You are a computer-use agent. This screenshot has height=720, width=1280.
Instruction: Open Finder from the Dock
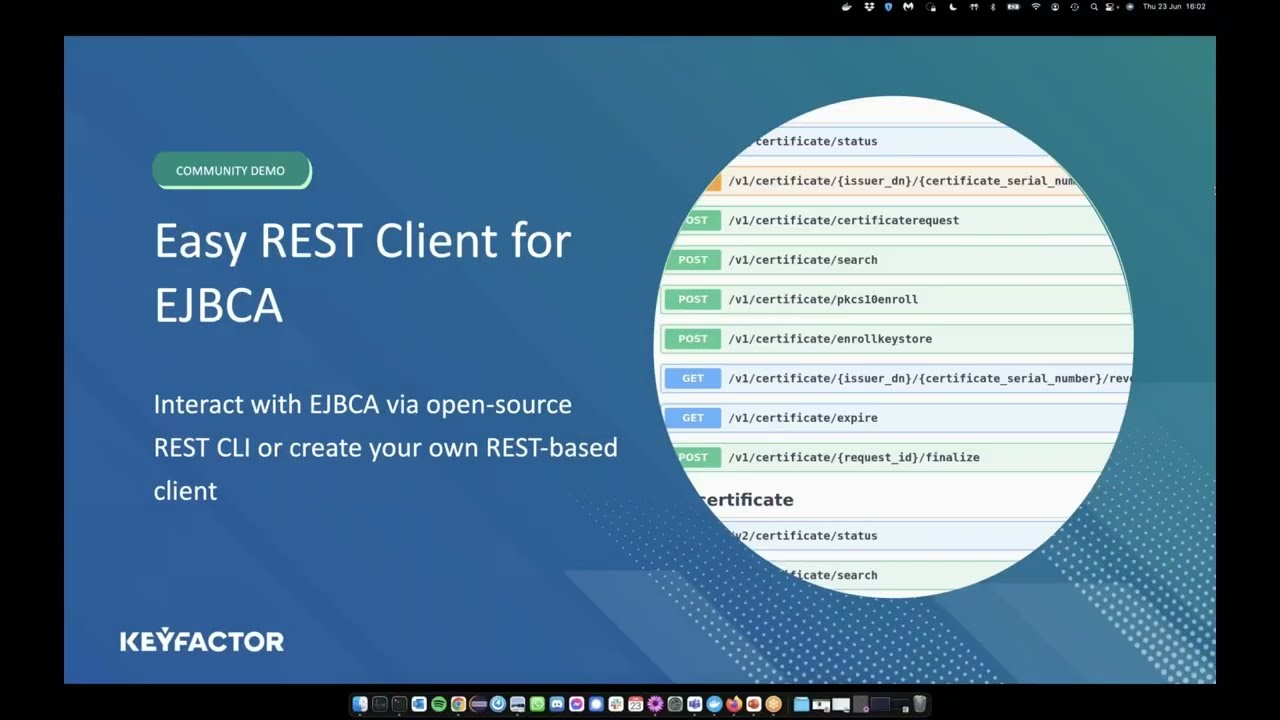pos(360,704)
